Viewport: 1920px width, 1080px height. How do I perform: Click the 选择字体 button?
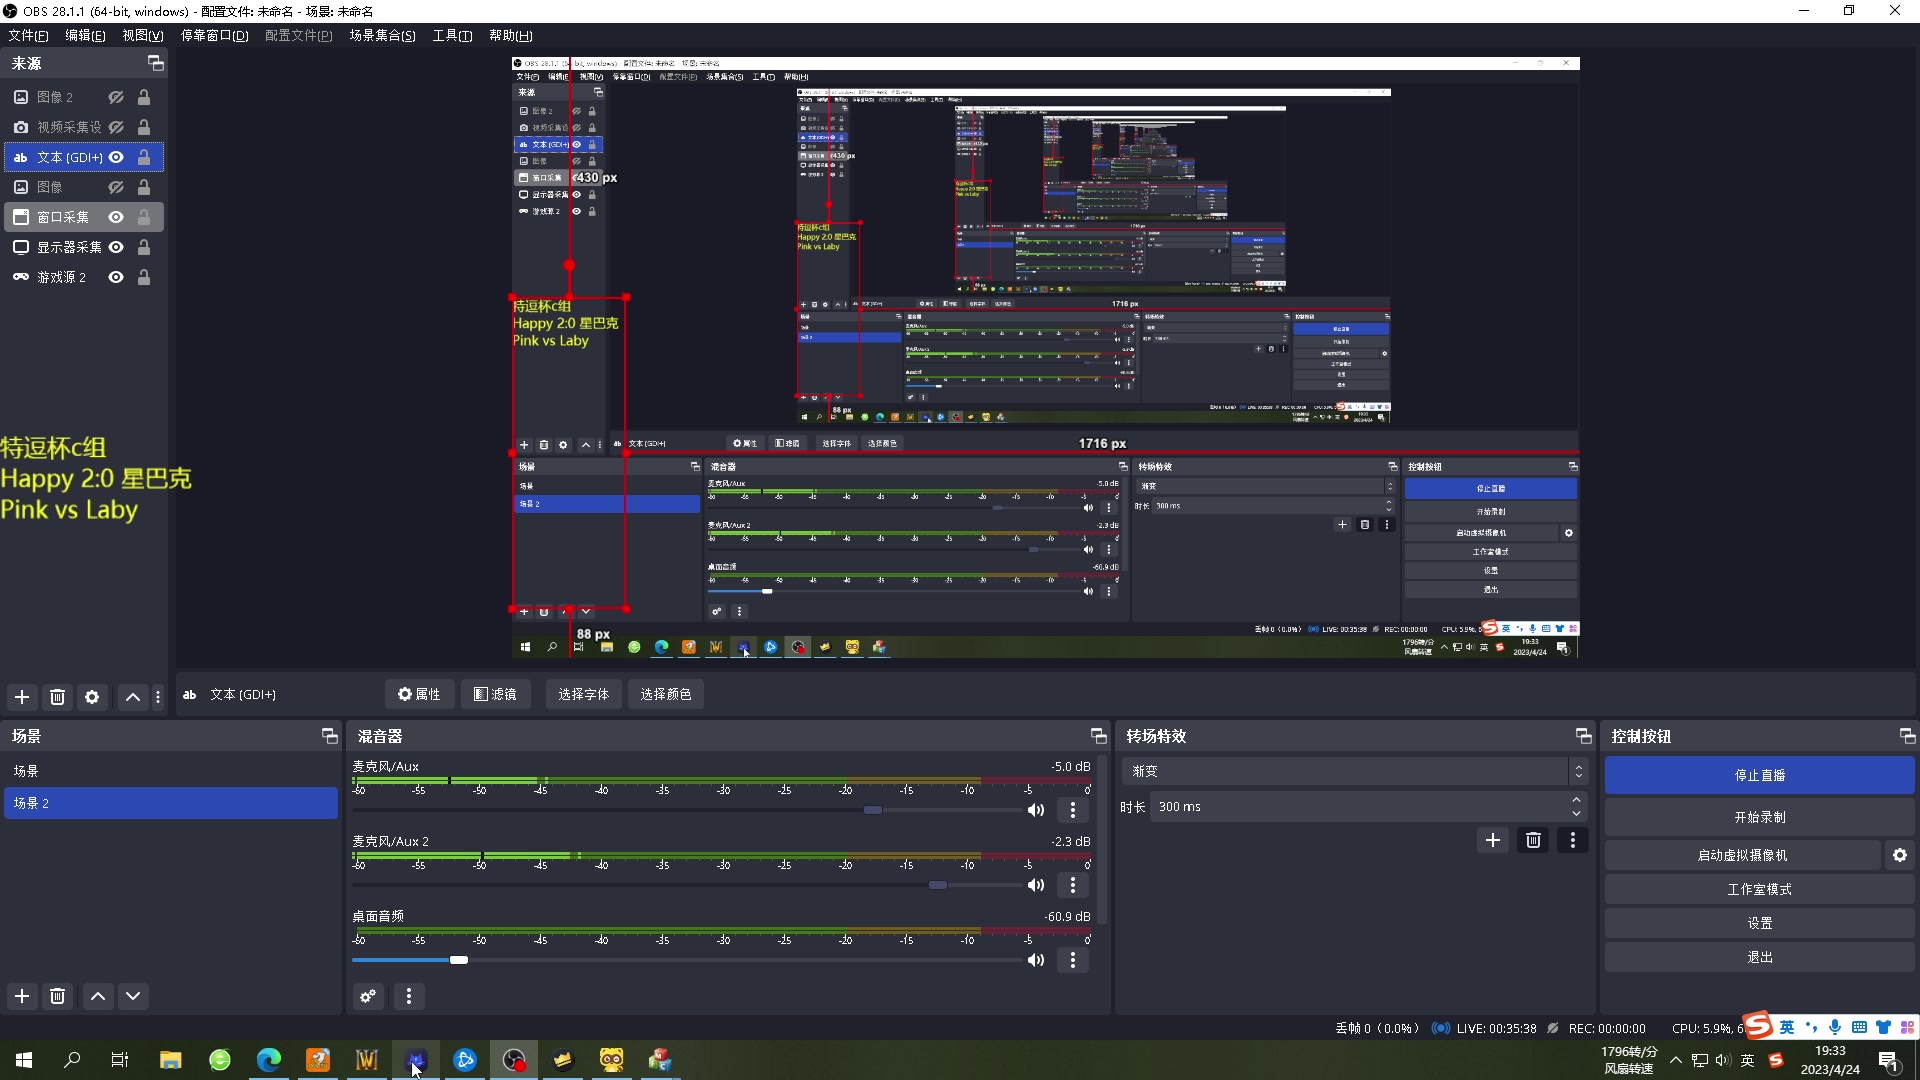(583, 694)
